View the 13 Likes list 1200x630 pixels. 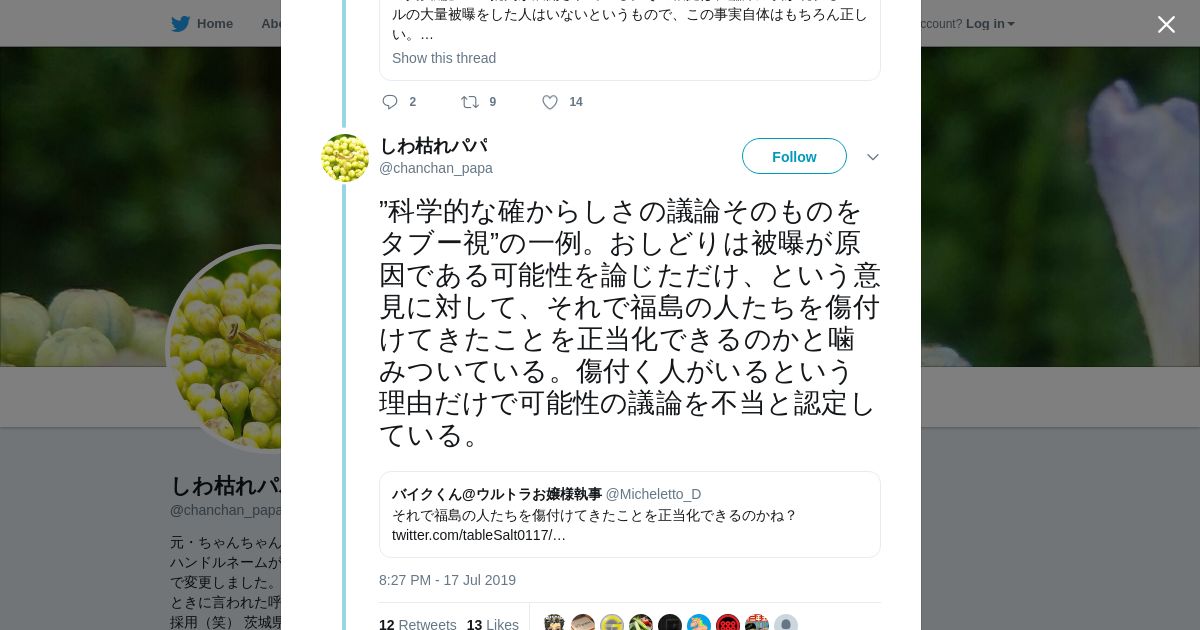492,625
